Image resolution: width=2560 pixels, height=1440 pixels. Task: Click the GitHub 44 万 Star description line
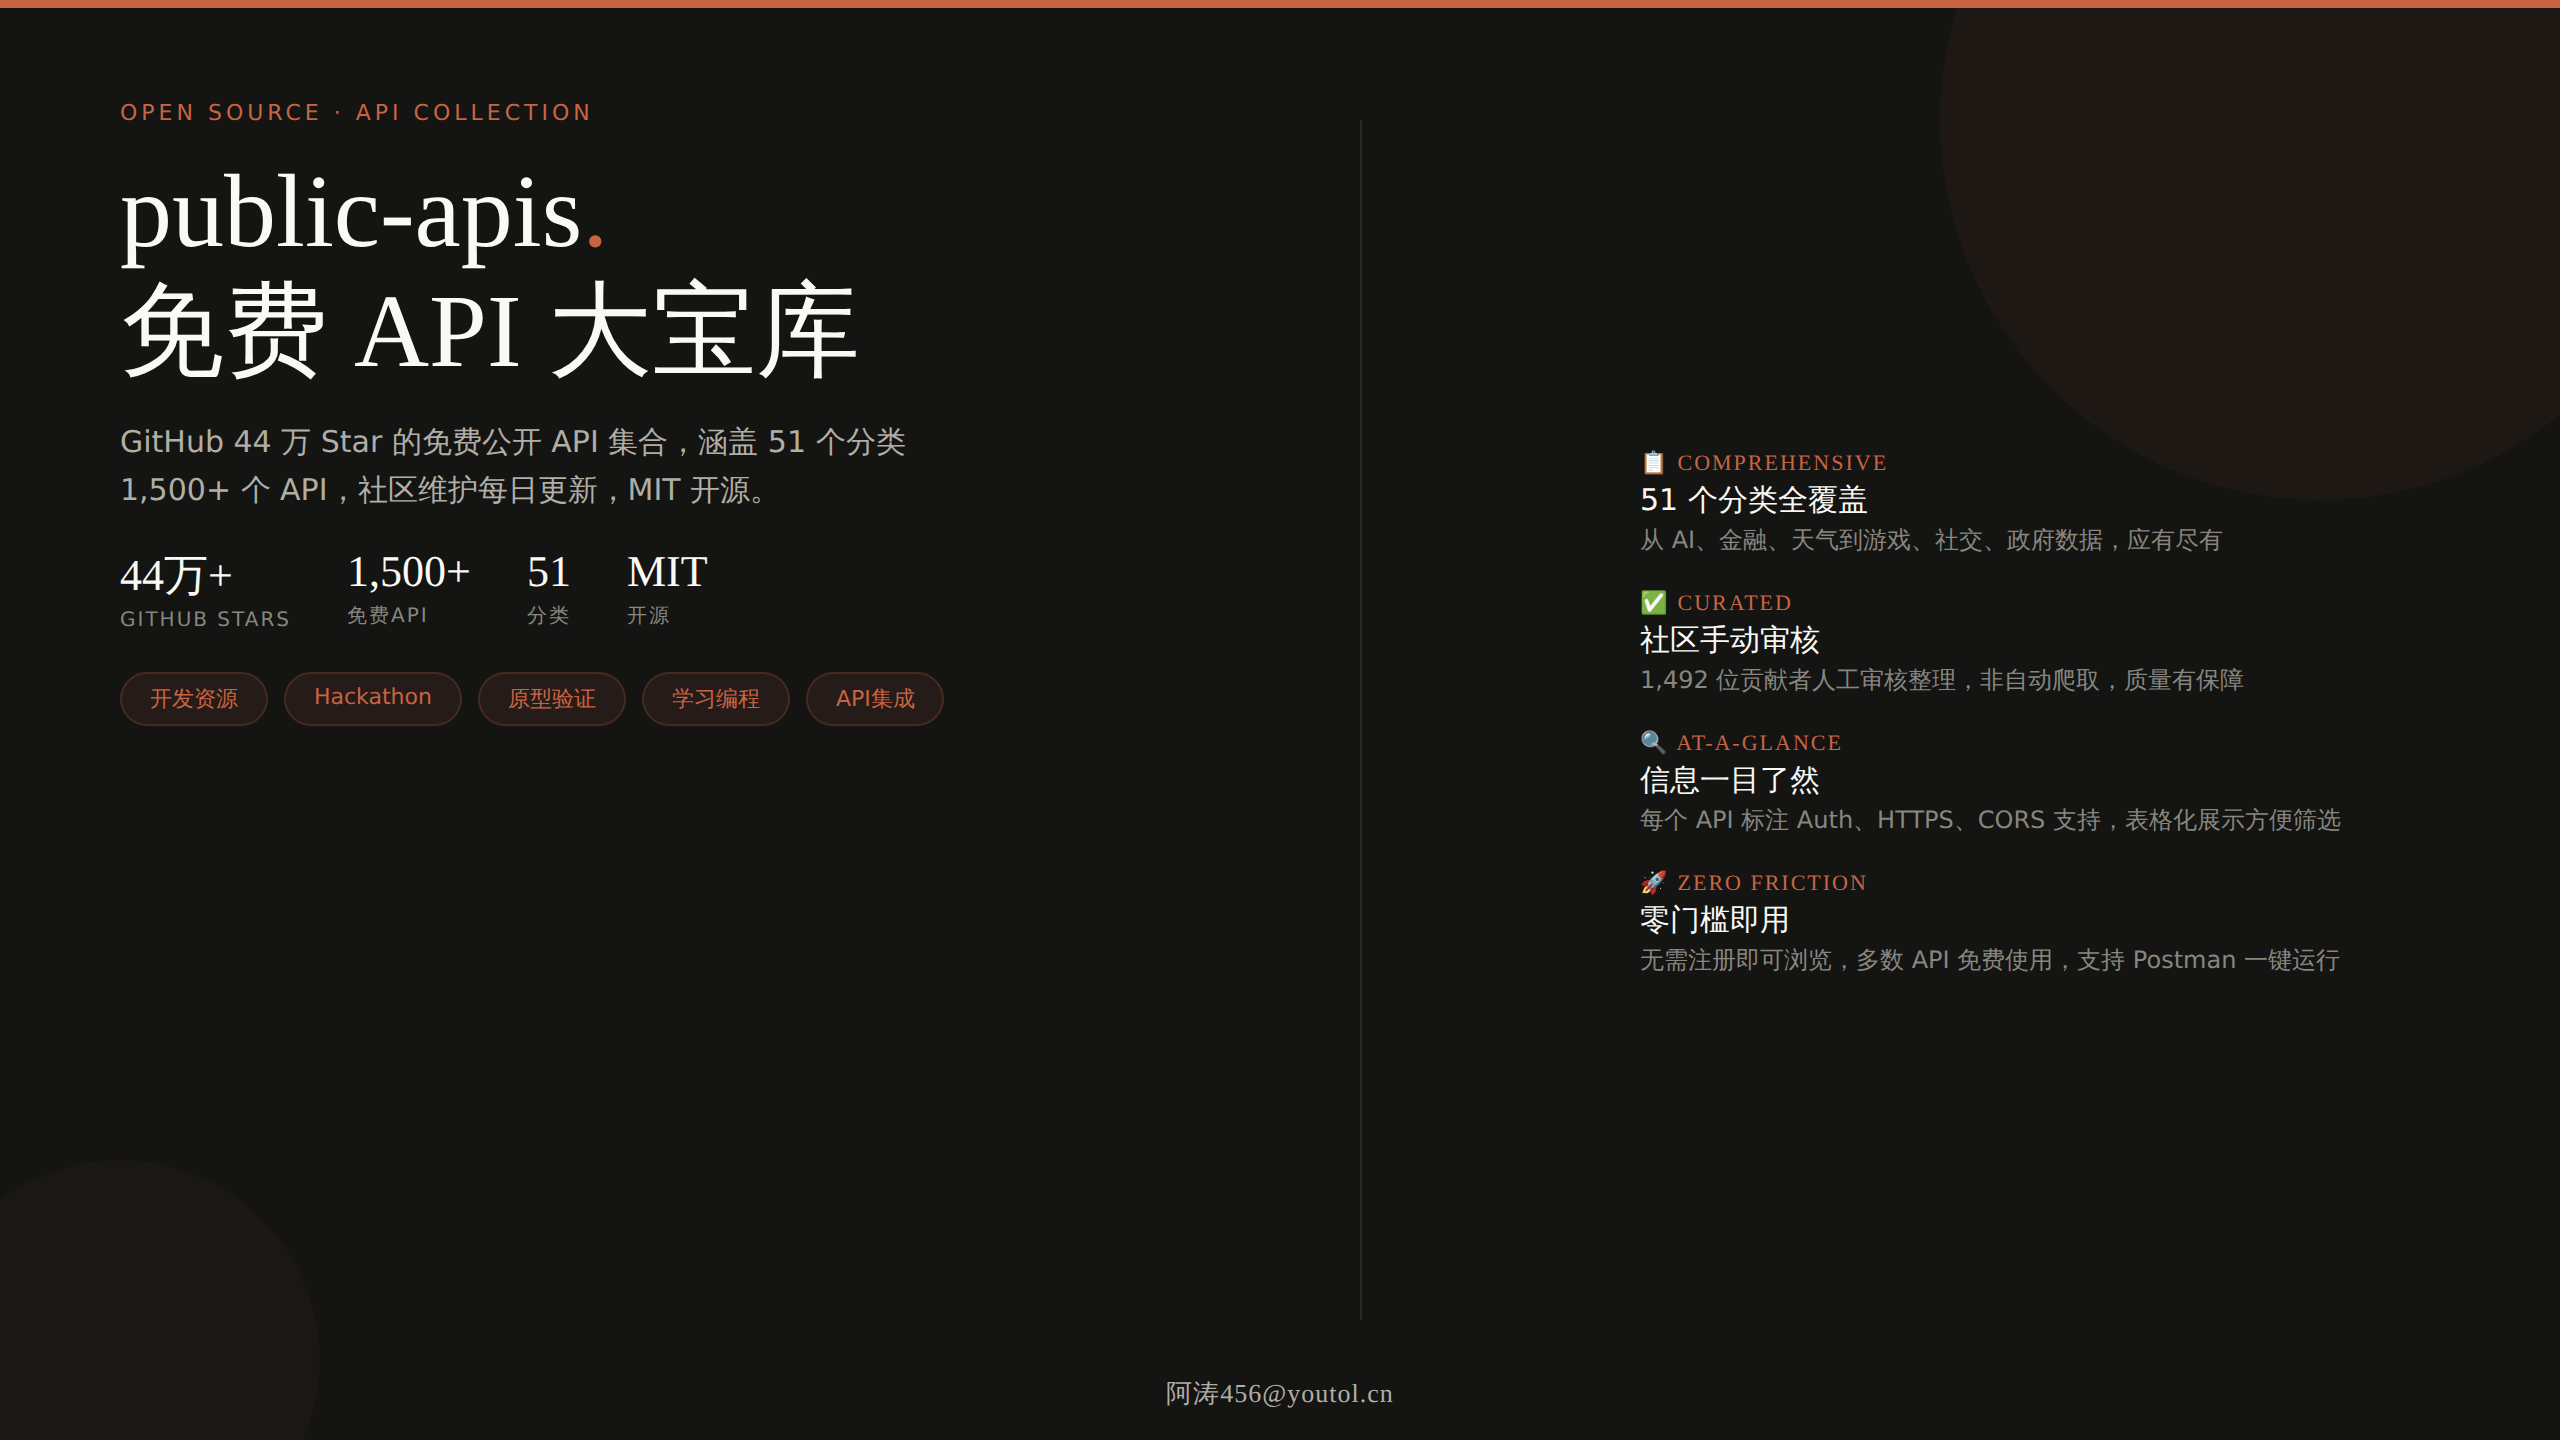coord(513,442)
